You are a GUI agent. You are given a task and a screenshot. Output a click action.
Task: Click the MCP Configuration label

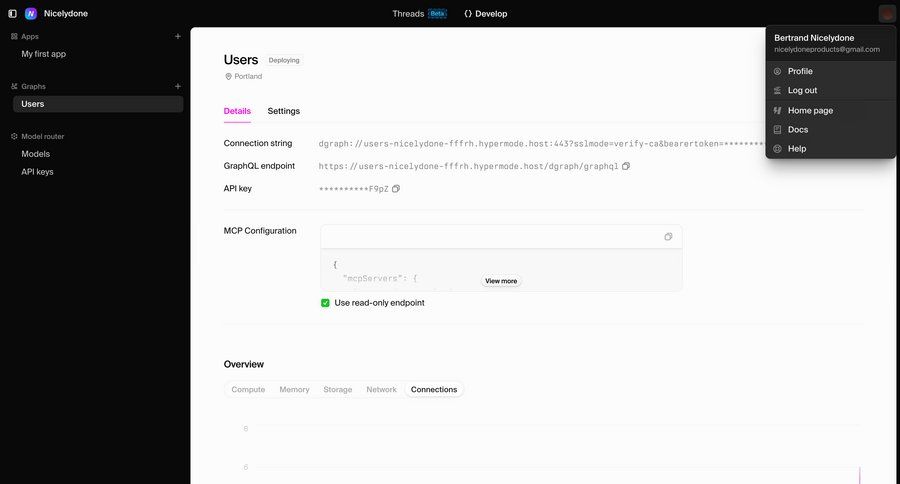(x=260, y=231)
